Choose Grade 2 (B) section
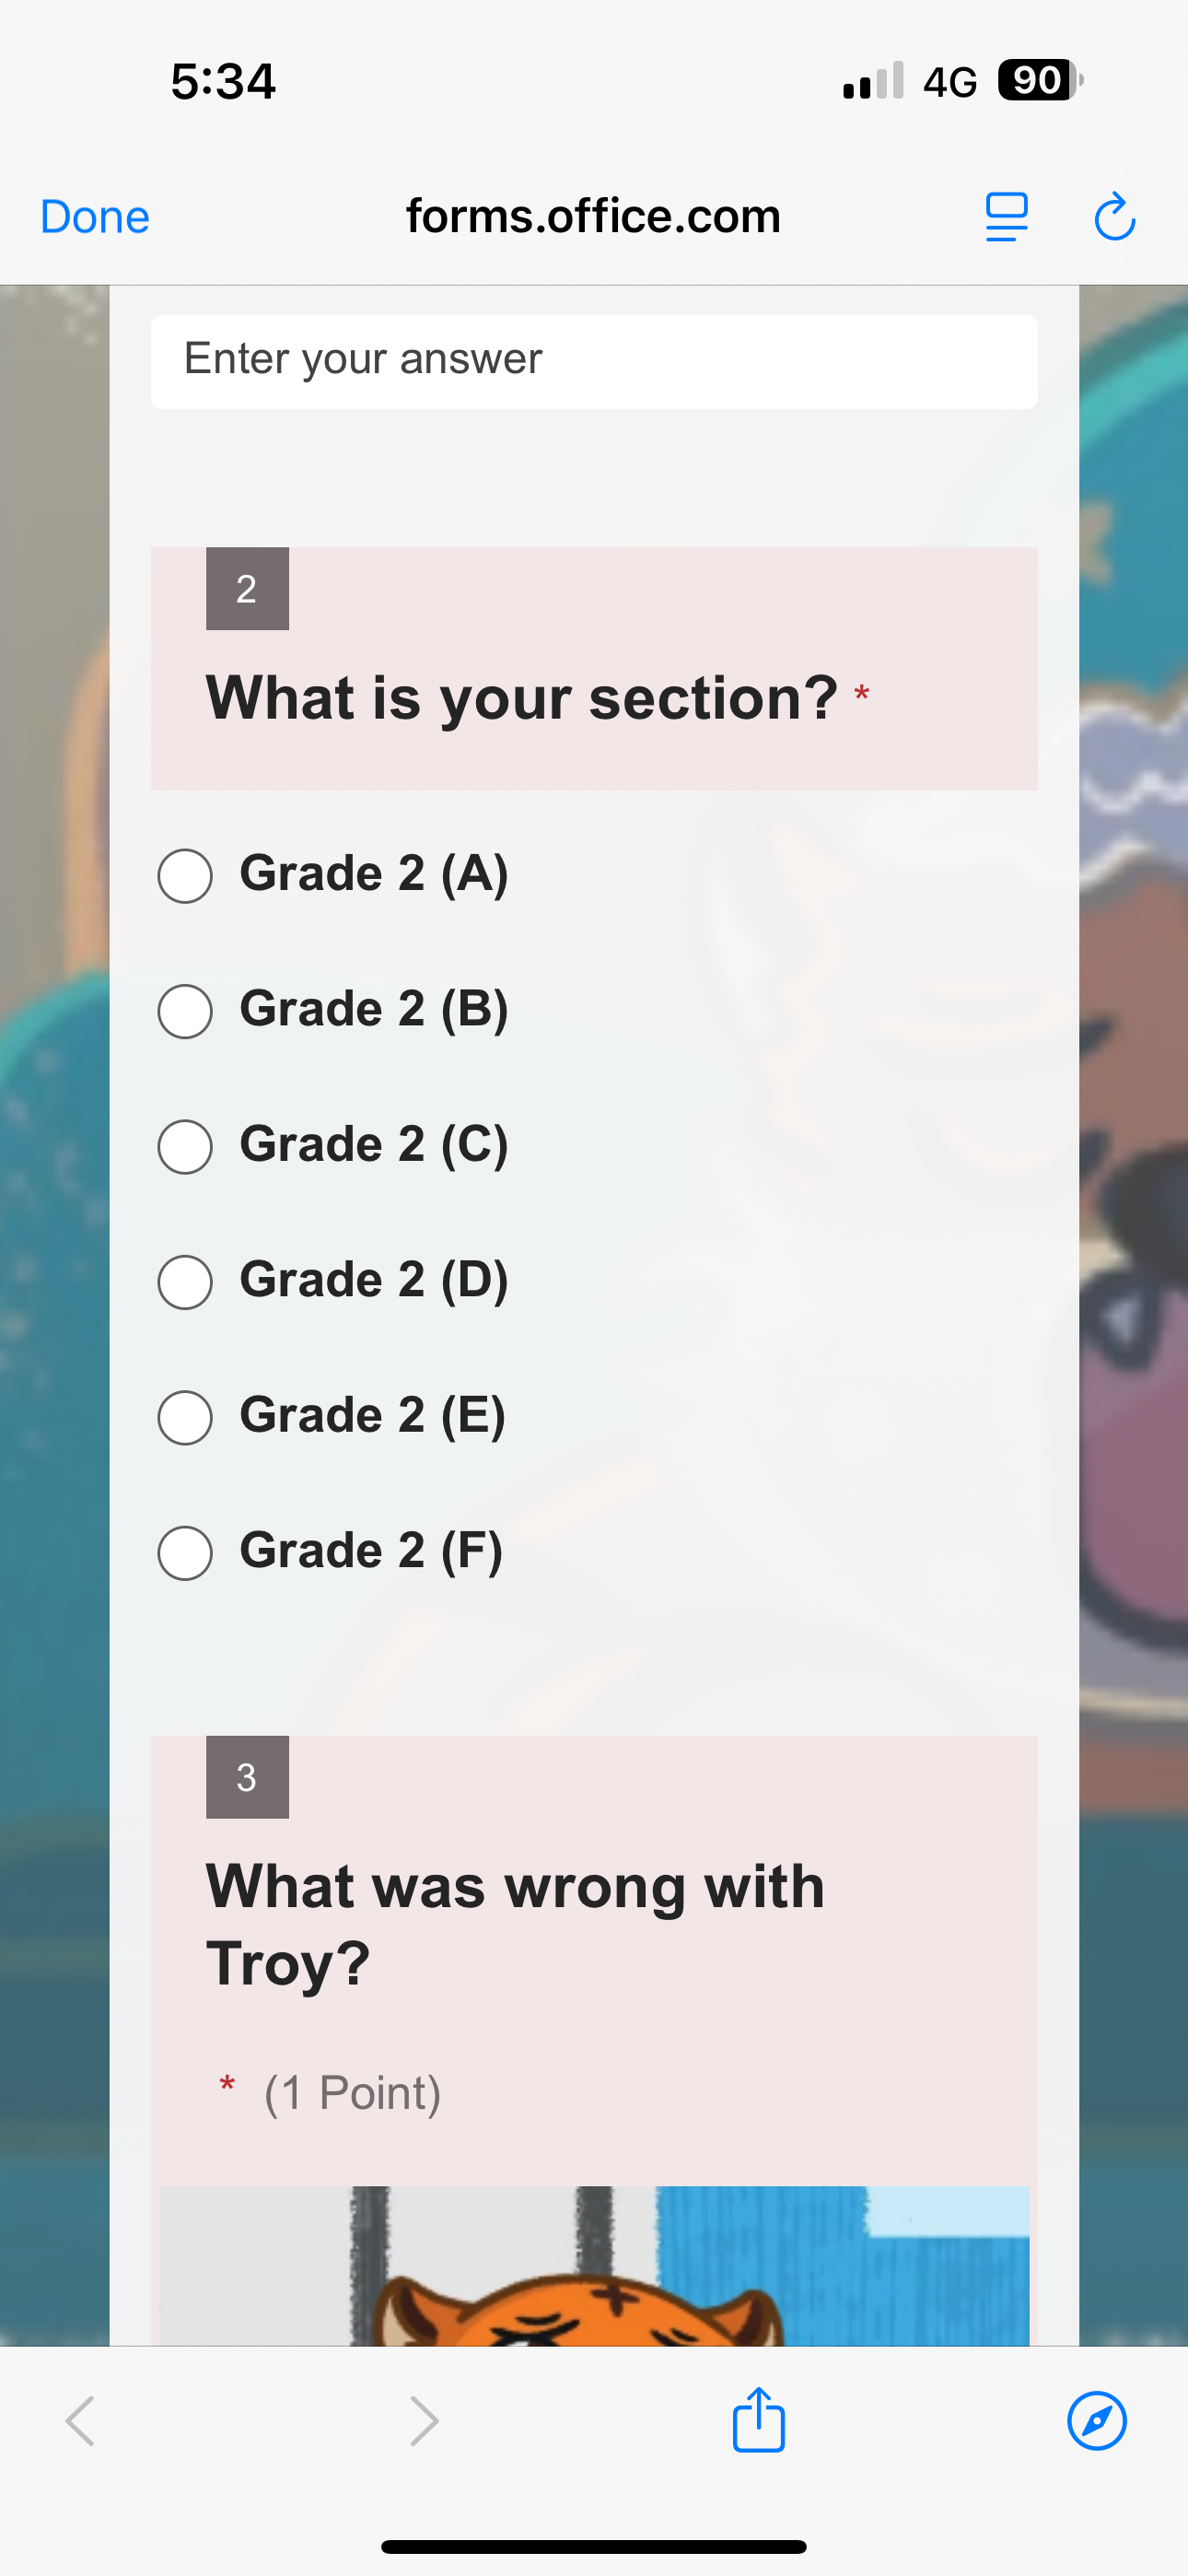 point(185,1011)
